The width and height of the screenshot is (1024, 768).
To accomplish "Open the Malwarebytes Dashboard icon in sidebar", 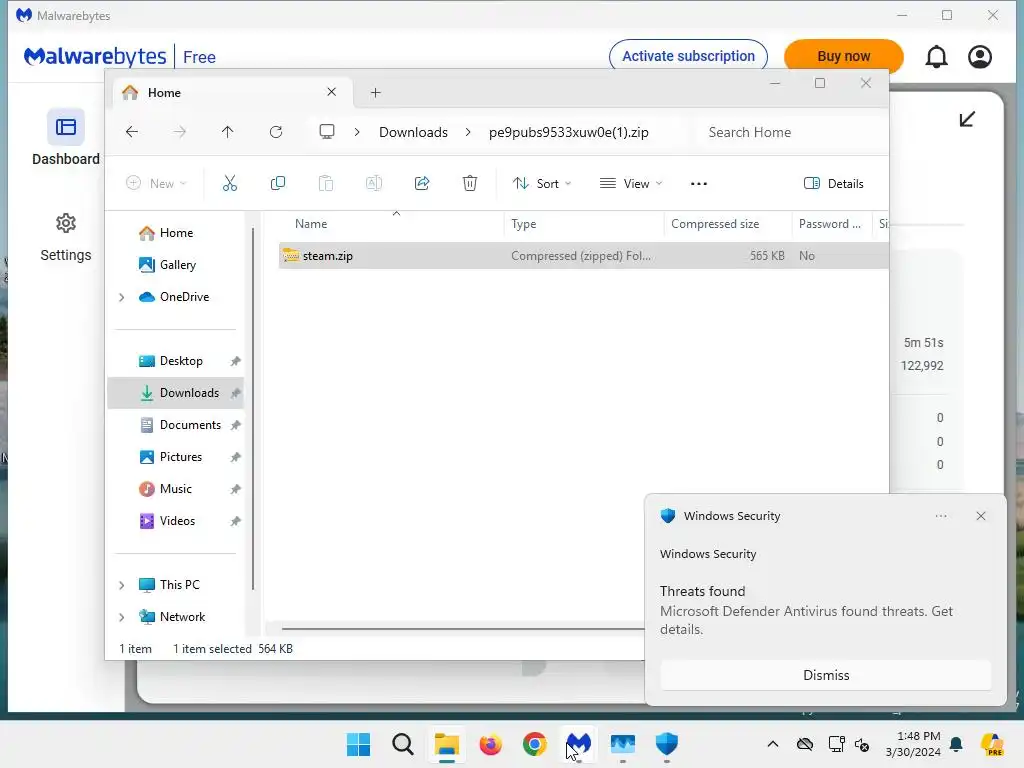I will click(66, 127).
